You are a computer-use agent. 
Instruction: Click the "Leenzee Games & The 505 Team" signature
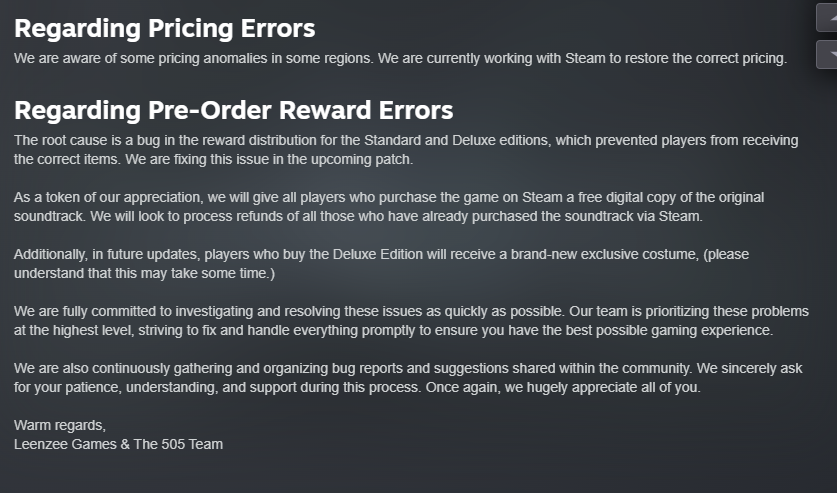click(x=118, y=444)
